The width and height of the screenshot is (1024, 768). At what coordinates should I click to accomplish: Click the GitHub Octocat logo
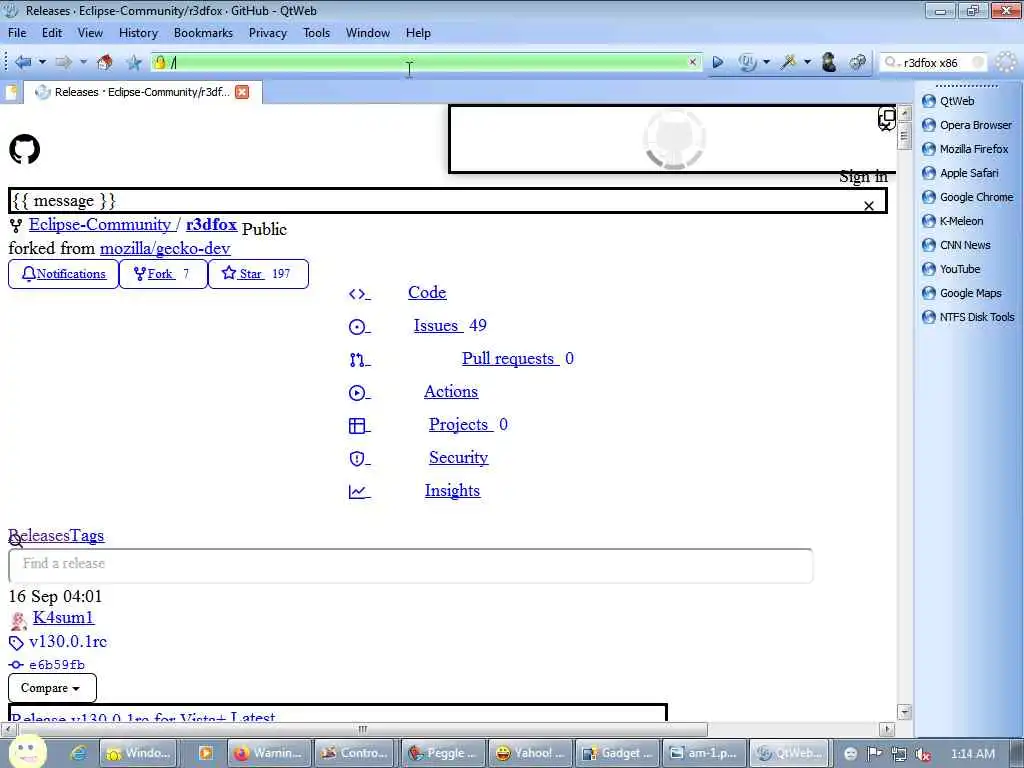[25, 149]
